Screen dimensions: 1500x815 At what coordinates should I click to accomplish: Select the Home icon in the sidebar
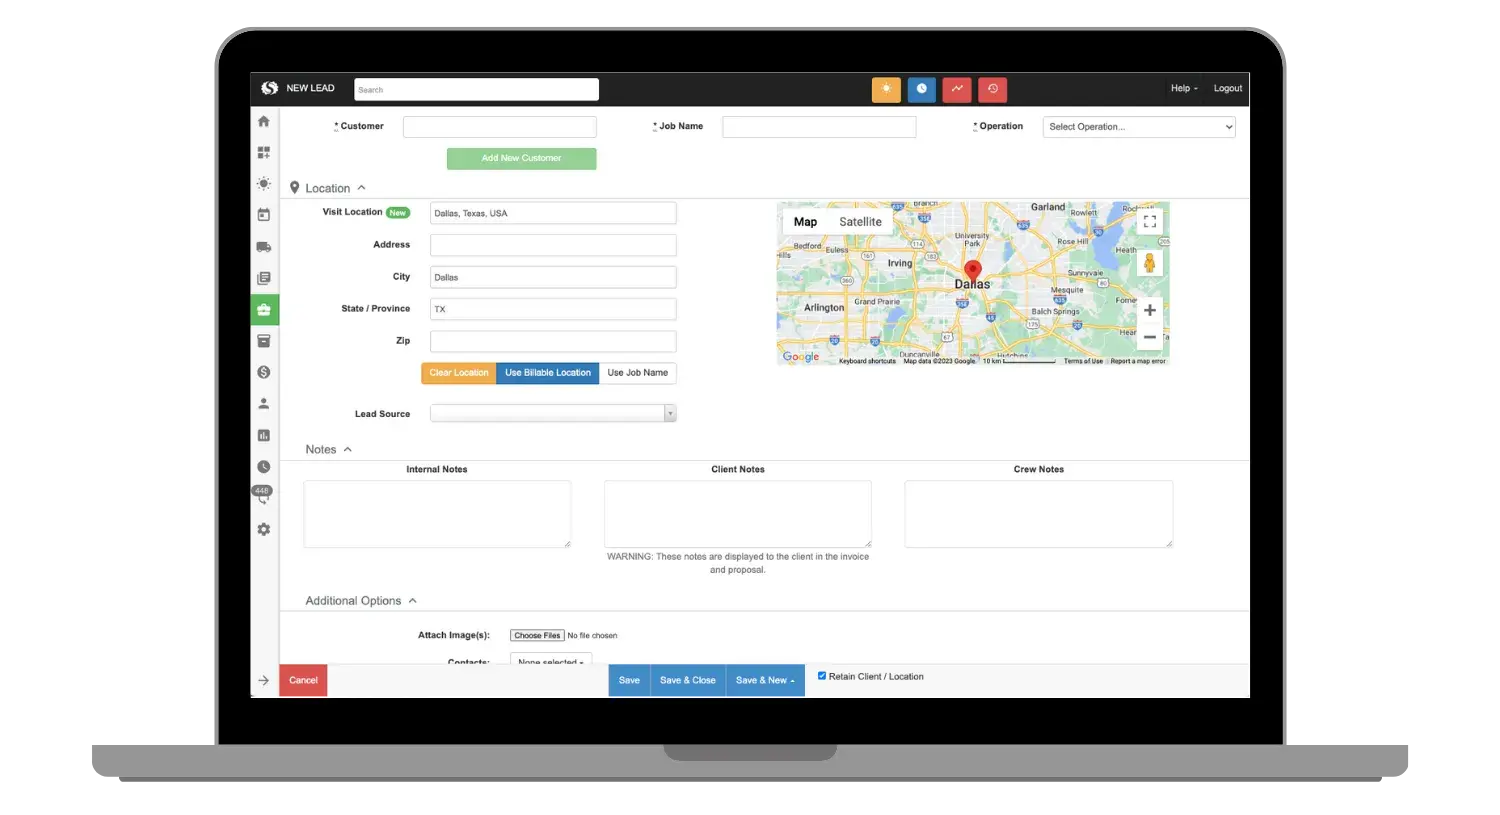[x=263, y=120]
